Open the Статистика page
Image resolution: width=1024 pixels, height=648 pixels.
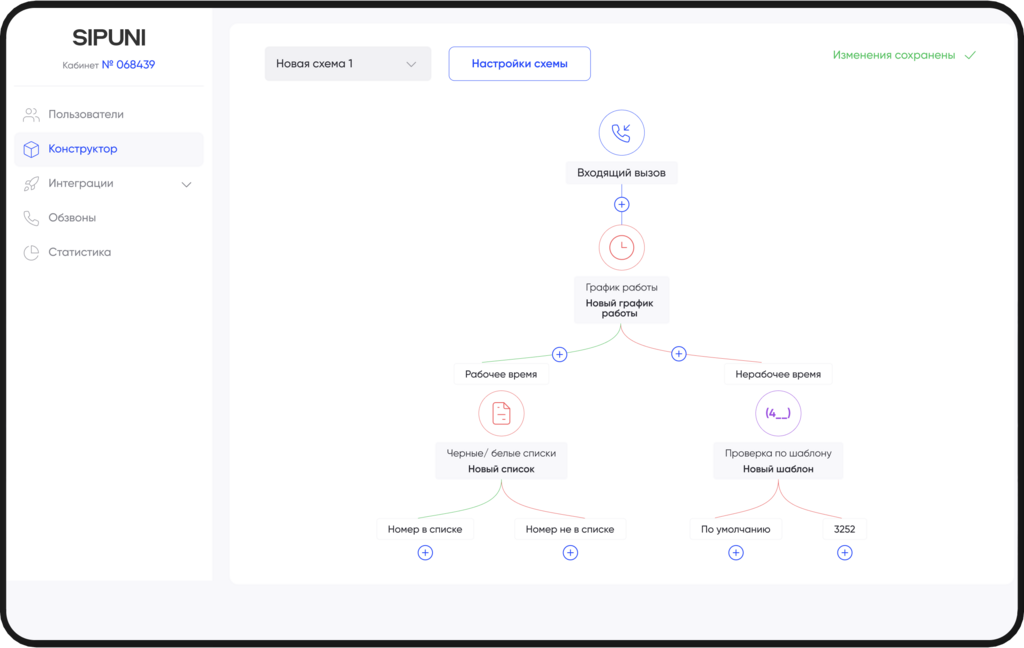(x=79, y=253)
